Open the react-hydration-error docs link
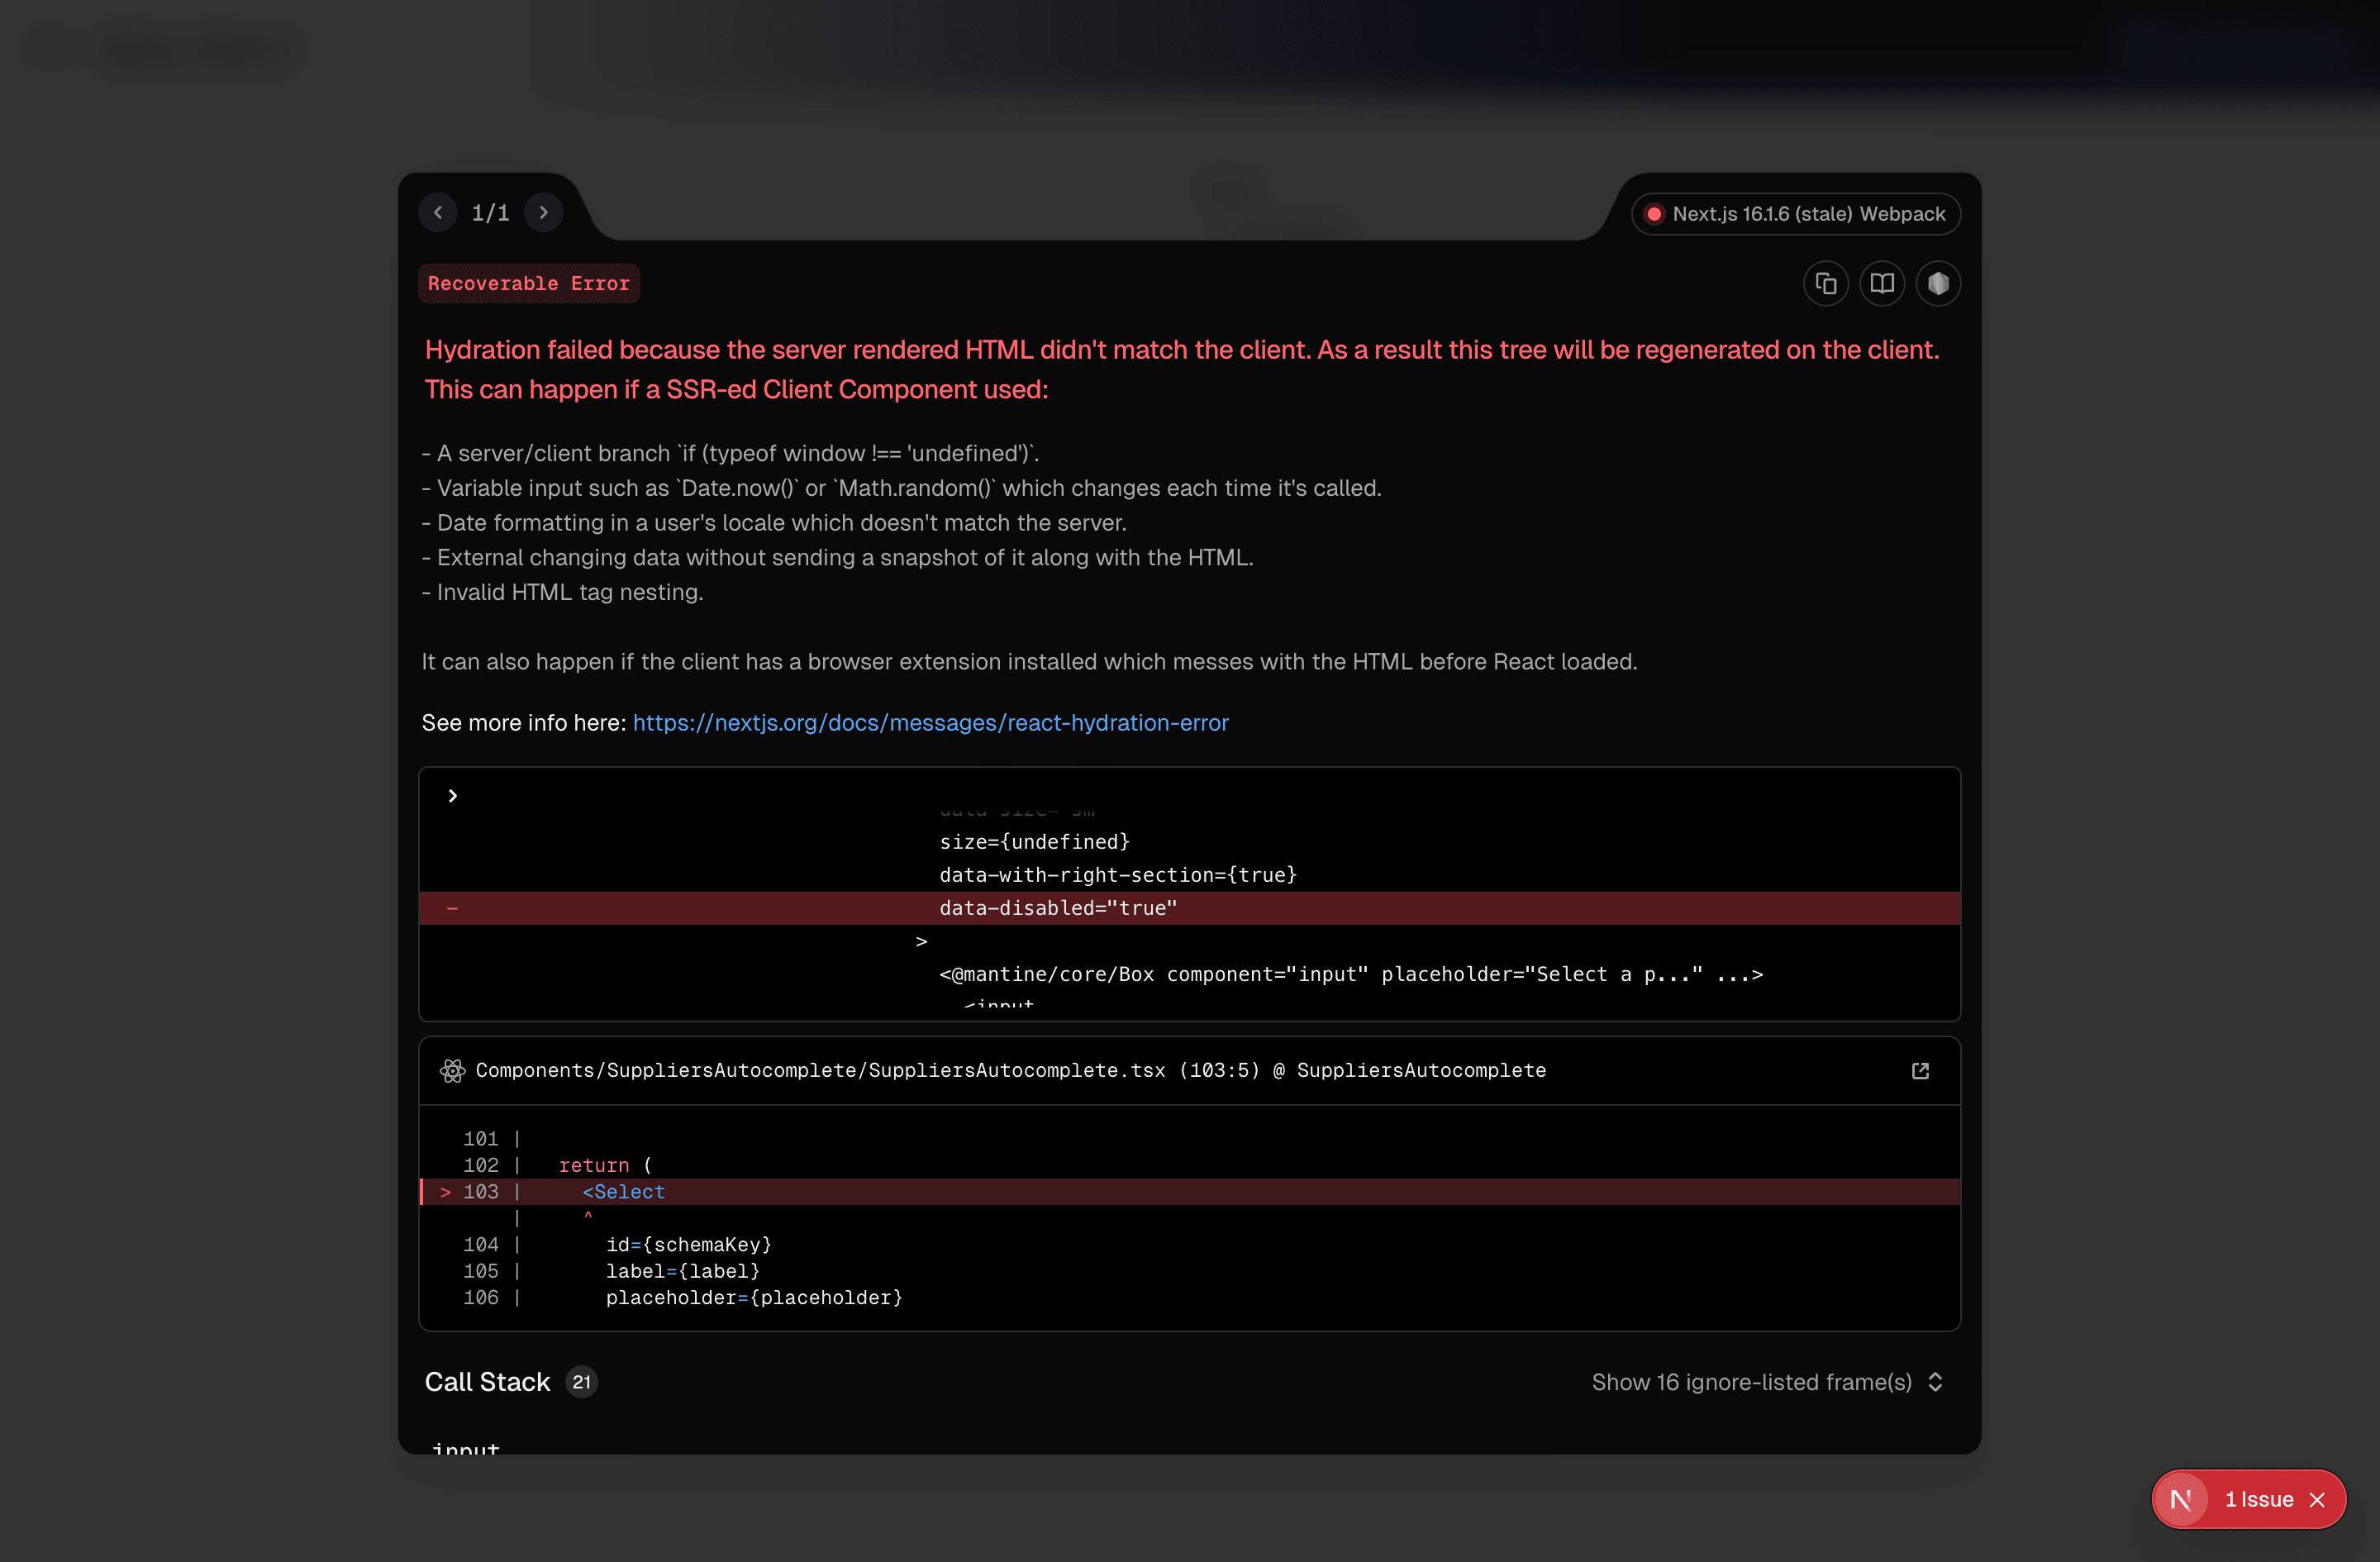 930,722
